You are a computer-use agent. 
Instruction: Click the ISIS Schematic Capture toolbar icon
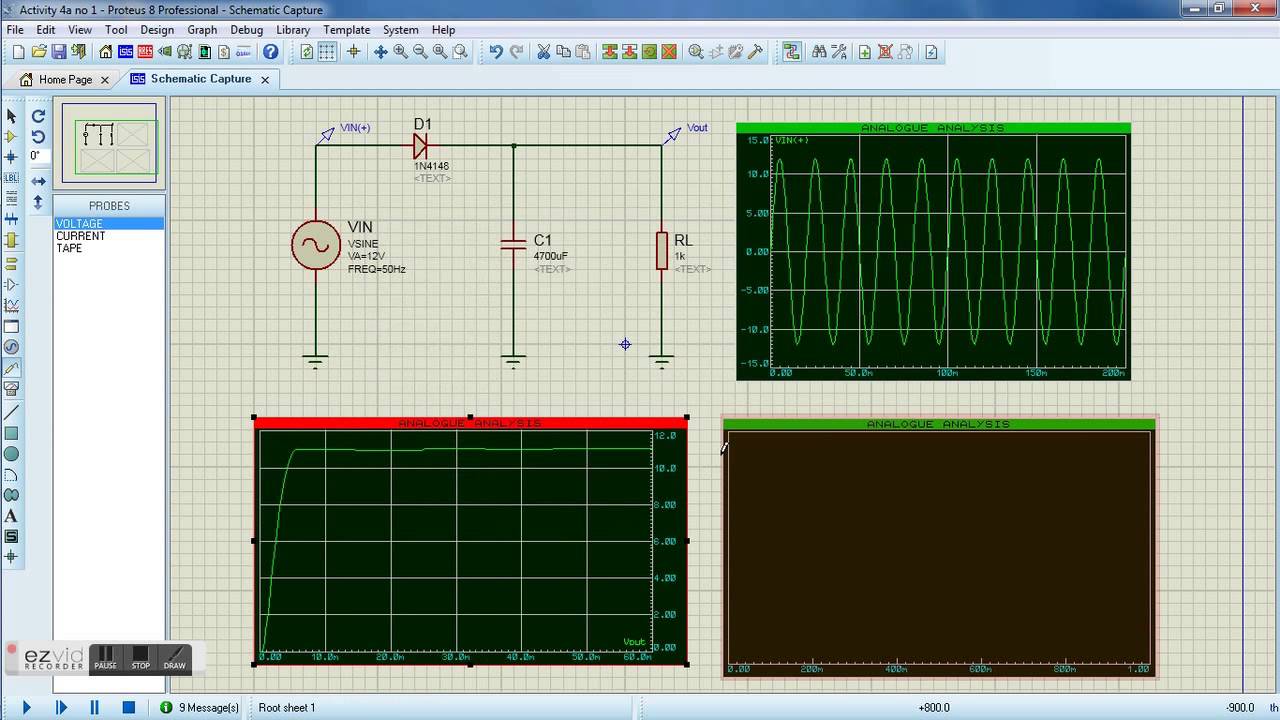click(x=125, y=52)
